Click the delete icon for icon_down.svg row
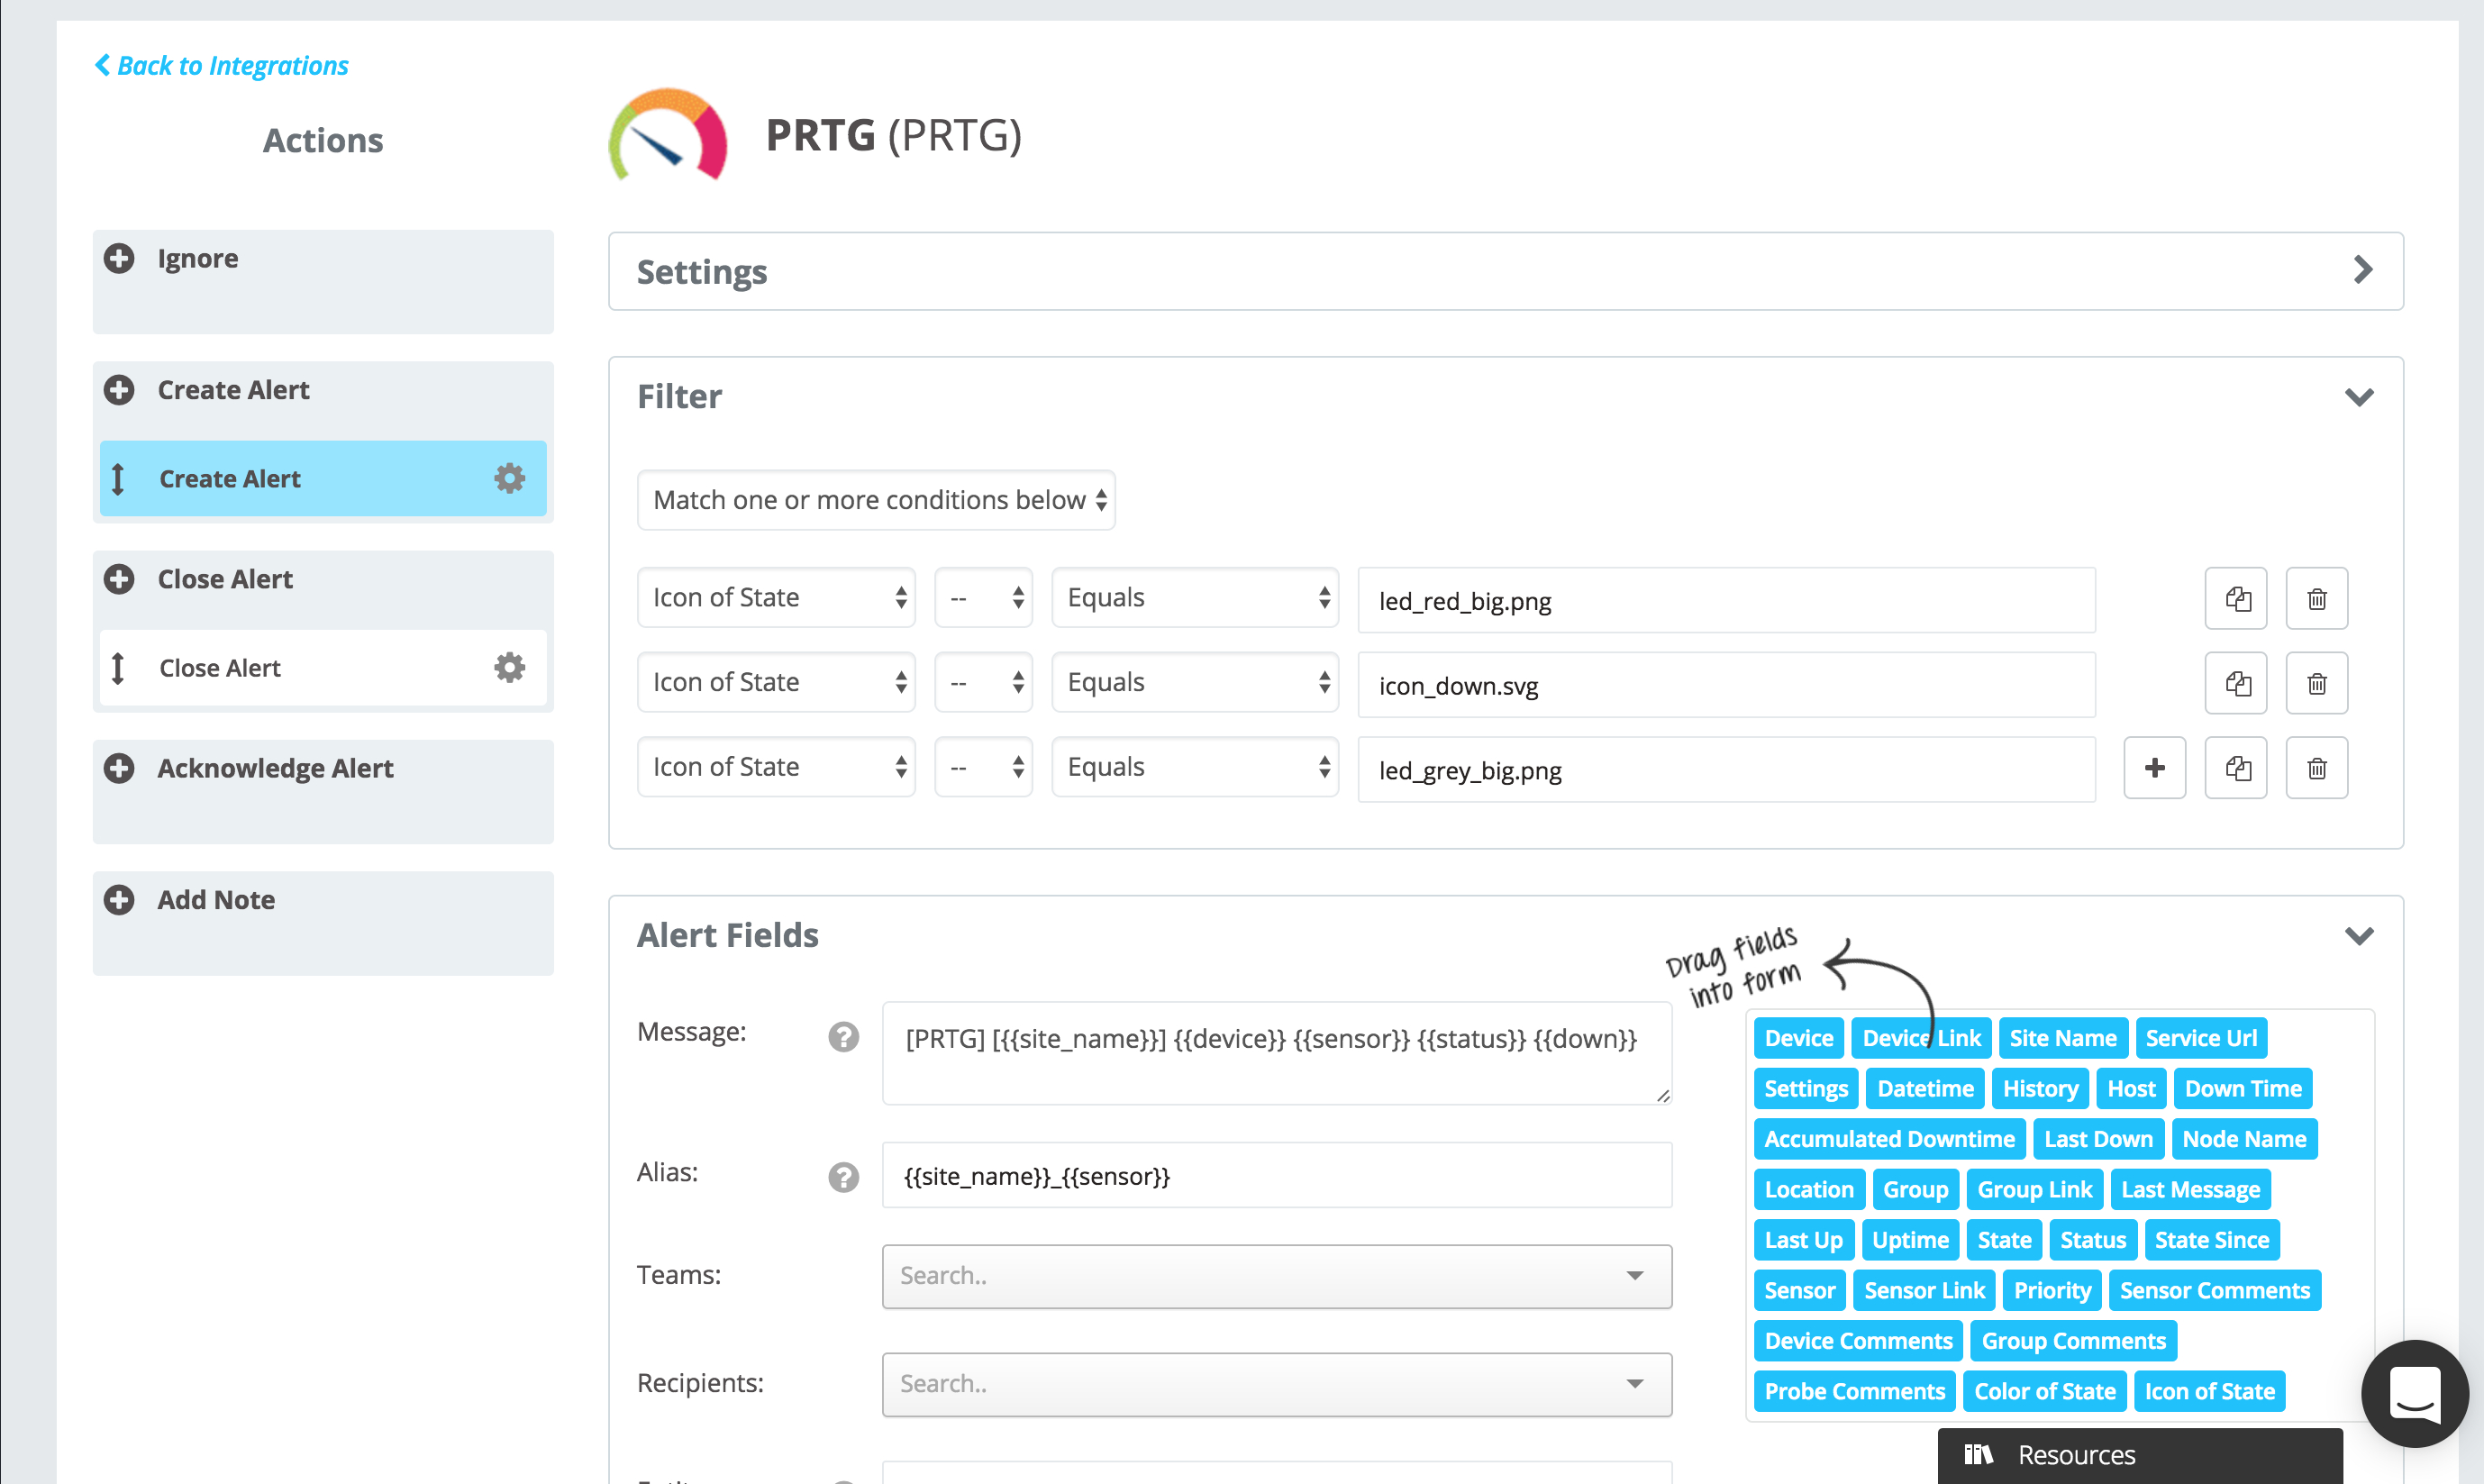2484x1484 pixels. [x=2316, y=684]
